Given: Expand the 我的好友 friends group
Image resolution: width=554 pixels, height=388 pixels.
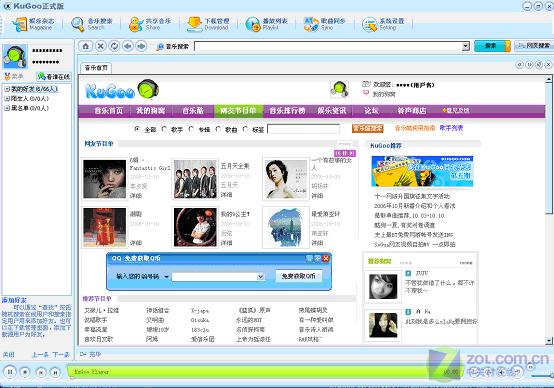Looking at the screenshot, I should click(7, 89).
